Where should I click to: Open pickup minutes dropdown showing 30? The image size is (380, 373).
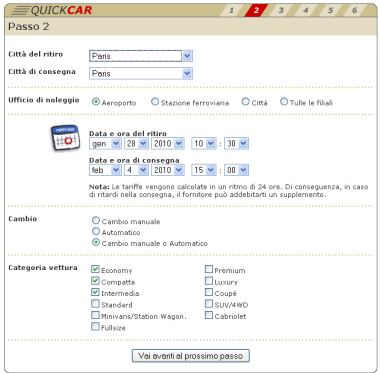236,144
